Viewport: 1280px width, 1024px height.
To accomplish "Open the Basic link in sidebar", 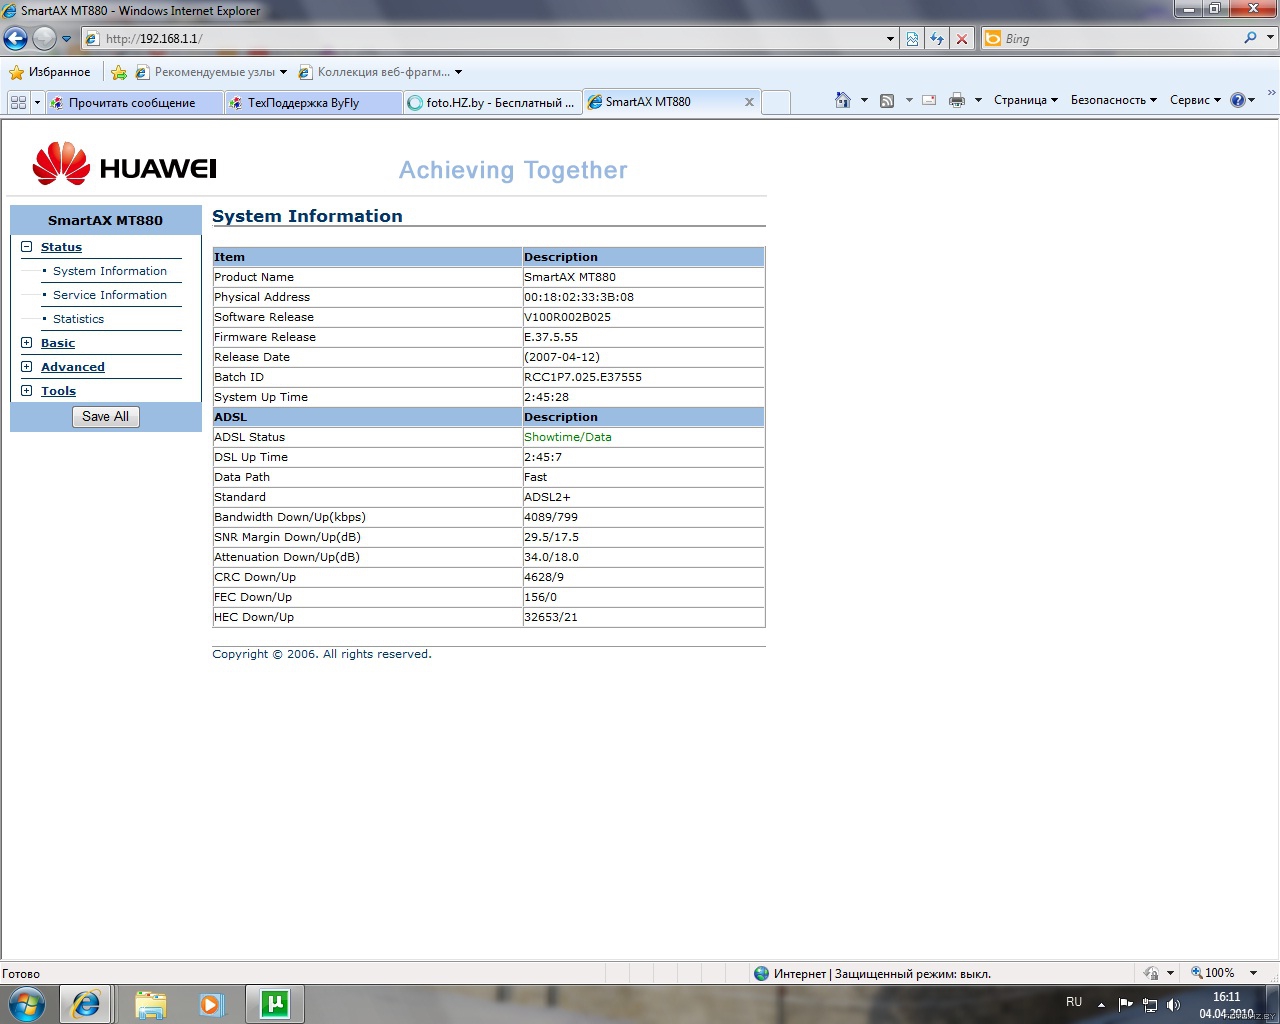I will point(58,343).
